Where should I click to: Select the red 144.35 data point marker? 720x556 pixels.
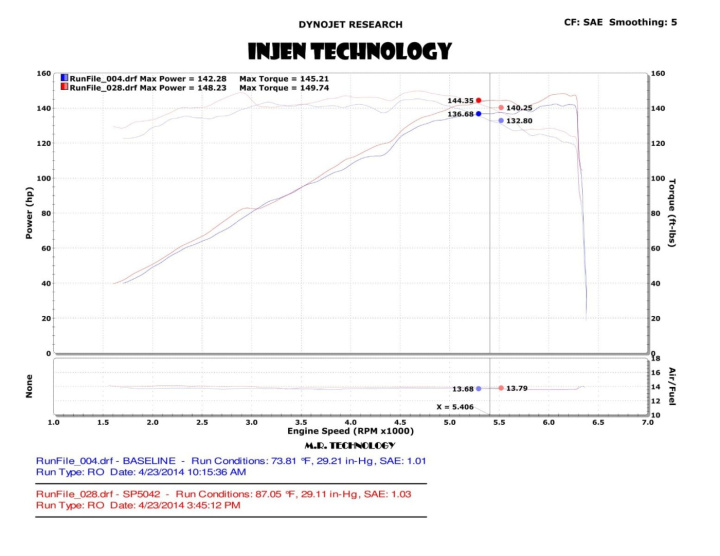click(478, 100)
